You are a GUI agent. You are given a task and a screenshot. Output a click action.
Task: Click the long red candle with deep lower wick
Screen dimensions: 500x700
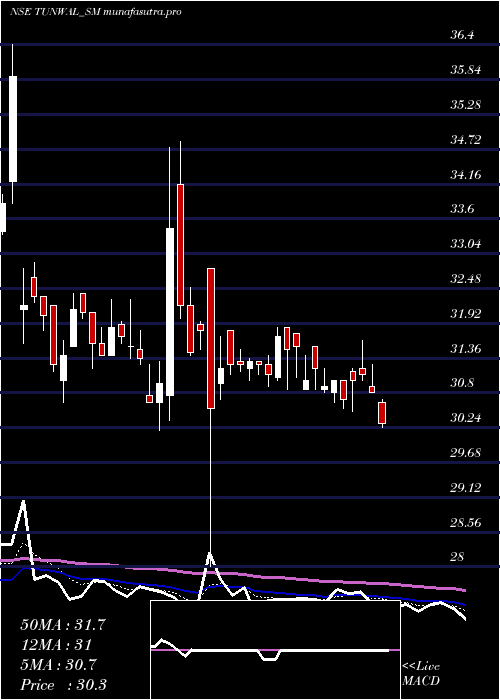point(211,338)
